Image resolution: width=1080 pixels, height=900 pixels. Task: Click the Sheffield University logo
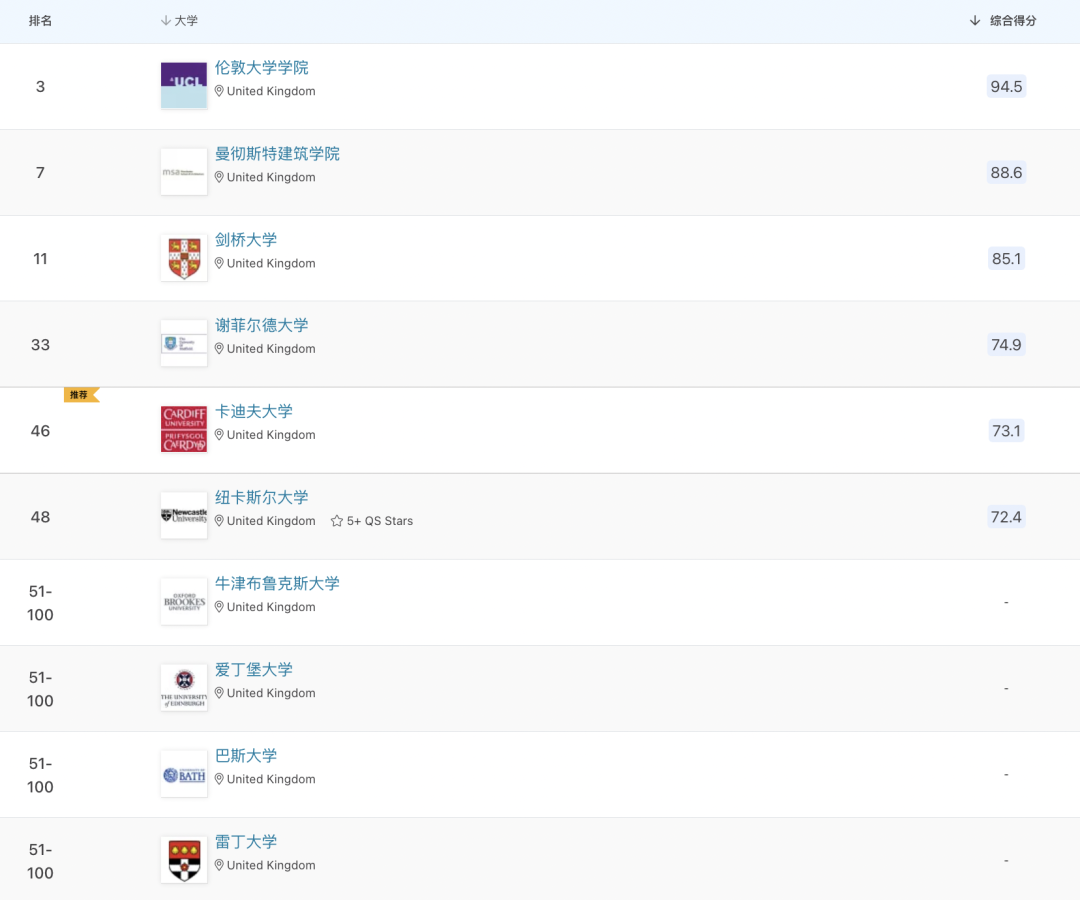click(x=184, y=343)
